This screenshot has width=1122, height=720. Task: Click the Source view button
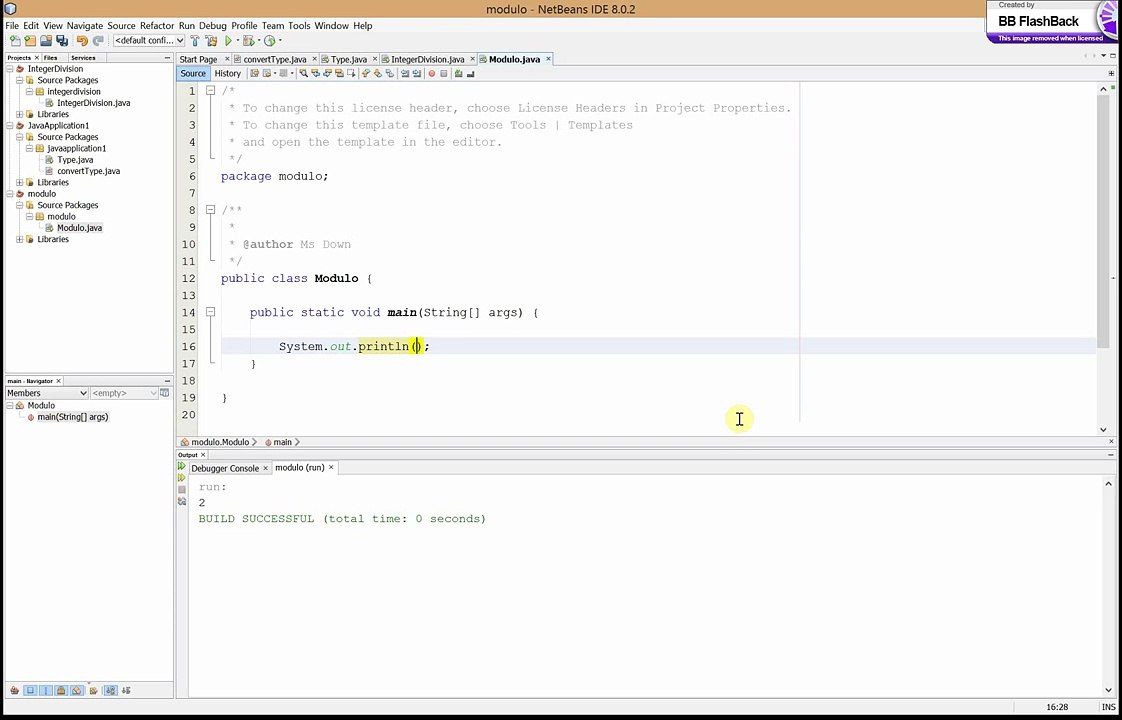tap(192, 73)
